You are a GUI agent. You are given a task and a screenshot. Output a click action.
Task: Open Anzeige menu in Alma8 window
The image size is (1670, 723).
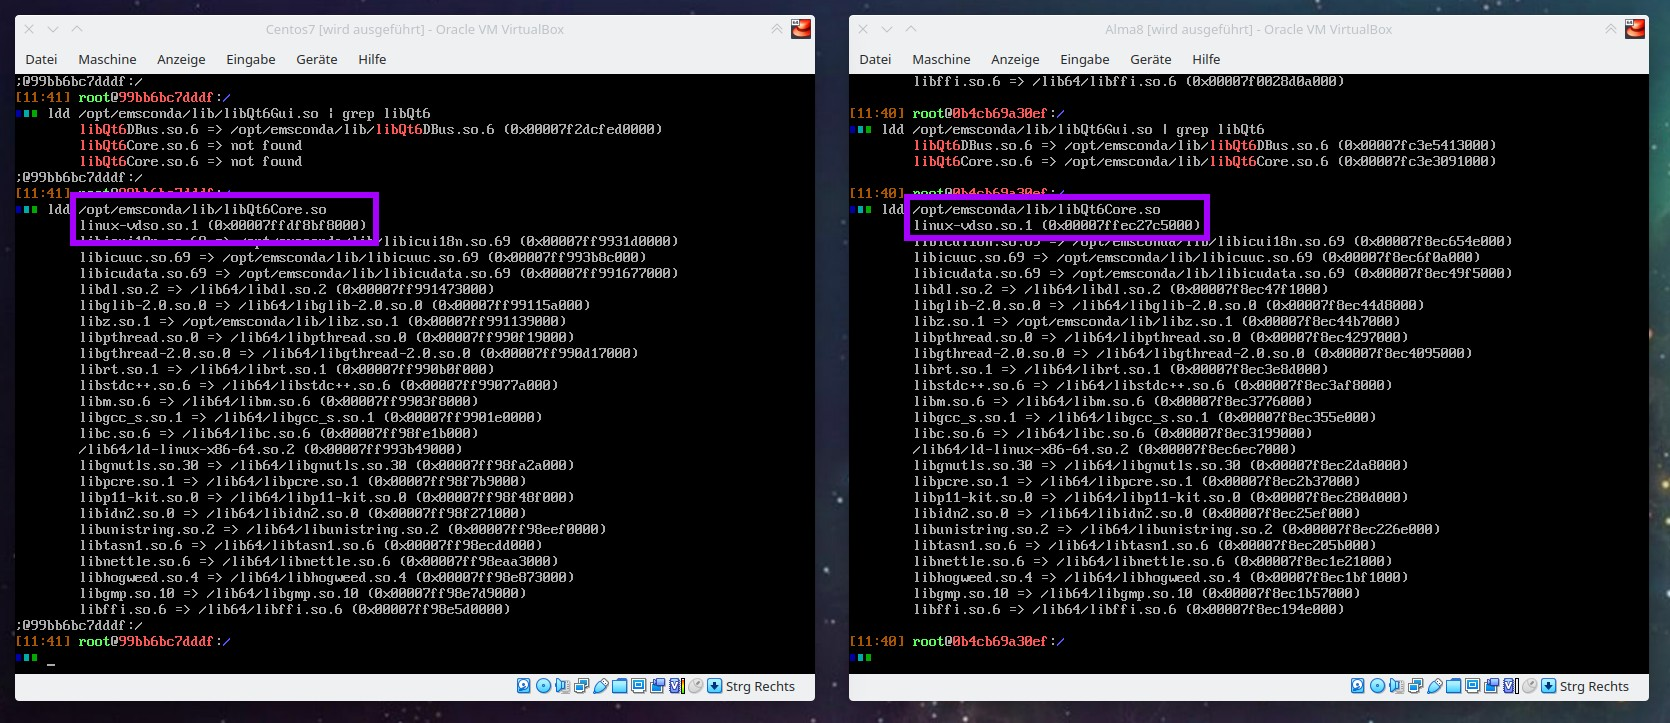[x=1015, y=59]
